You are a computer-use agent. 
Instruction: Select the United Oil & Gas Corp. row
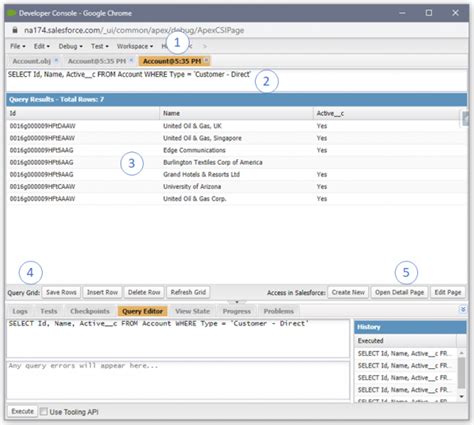click(x=236, y=199)
